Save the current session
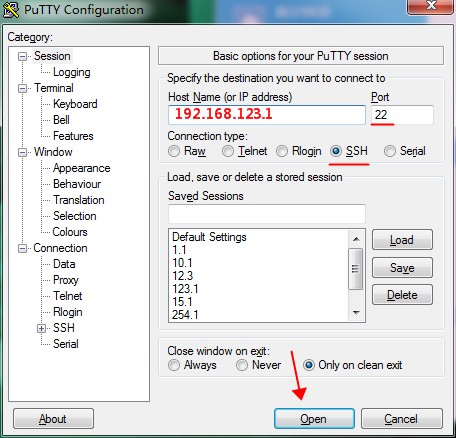Screen dimensions: 456x438 [402, 268]
